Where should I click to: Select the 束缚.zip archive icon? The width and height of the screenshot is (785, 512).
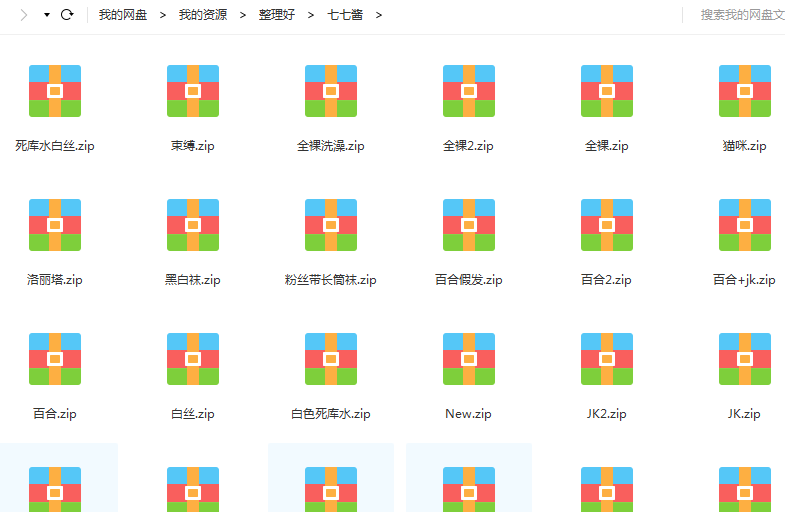tap(193, 91)
